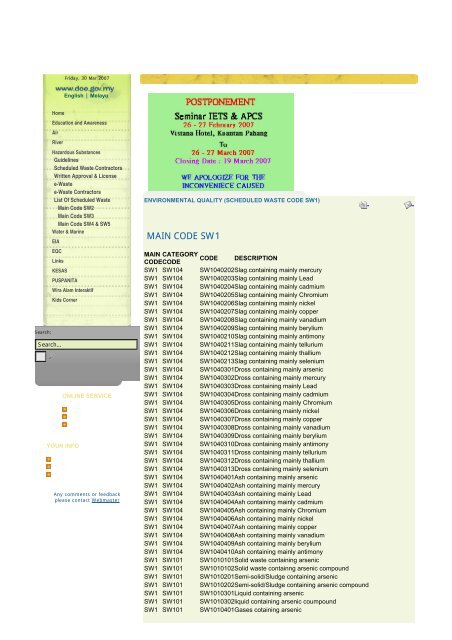Switch language to English
Image resolution: width=452 pixels, height=640 pixels.
click(73, 96)
